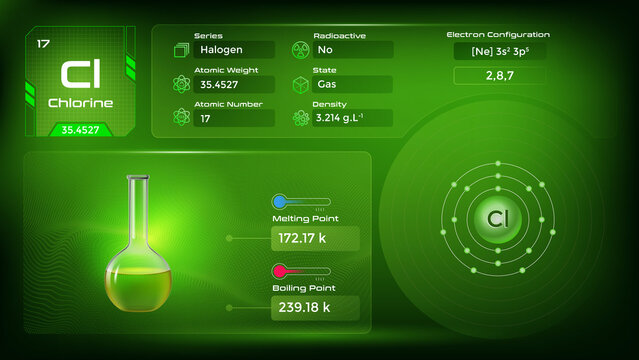Click the molecule cluster Density icon
The width and height of the screenshot is (639, 360).
tap(301, 118)
